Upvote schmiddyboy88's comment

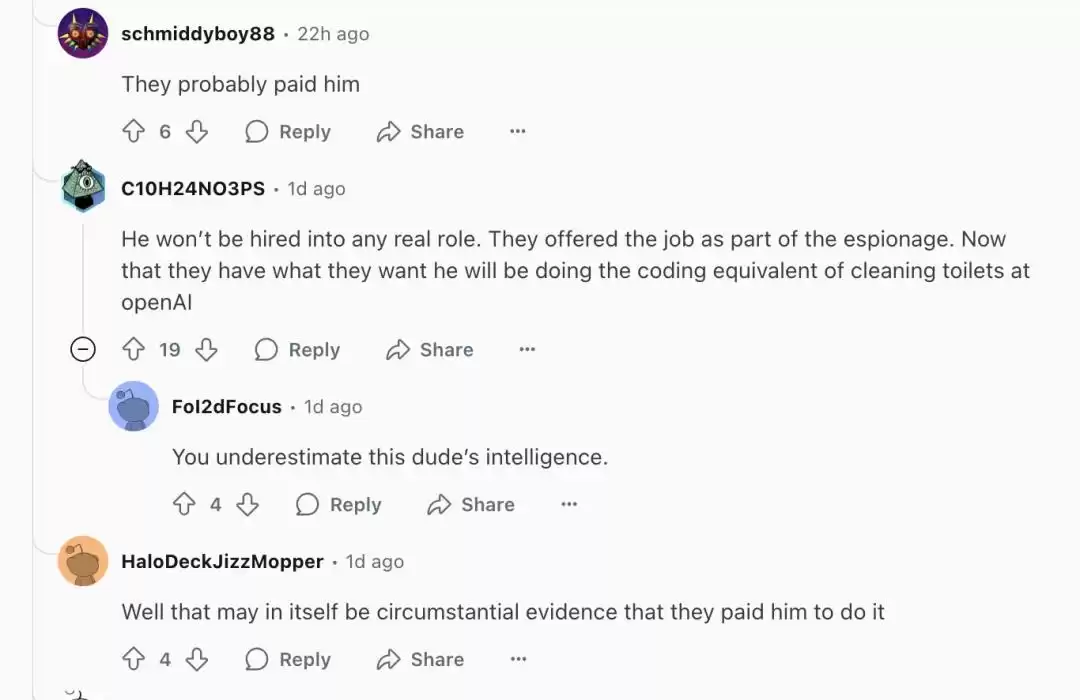pos(134,132)
